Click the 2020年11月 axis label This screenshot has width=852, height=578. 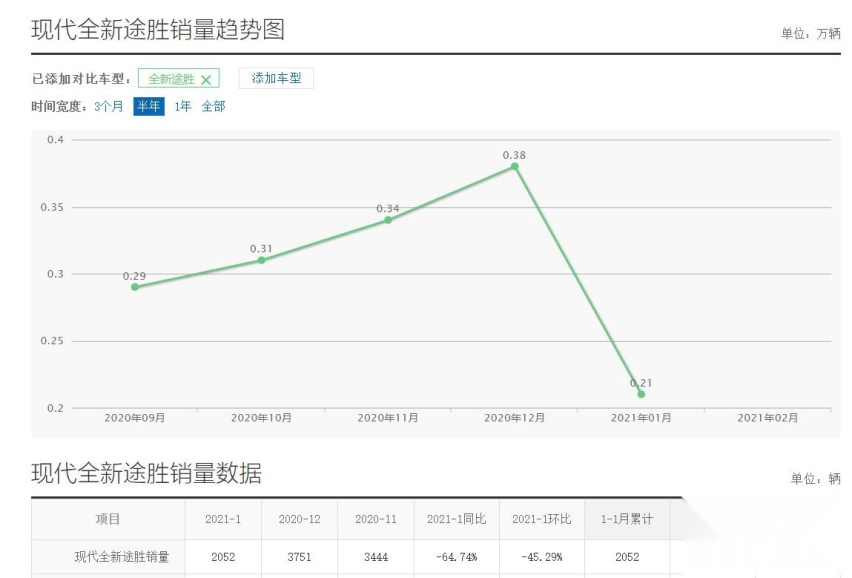388,418
